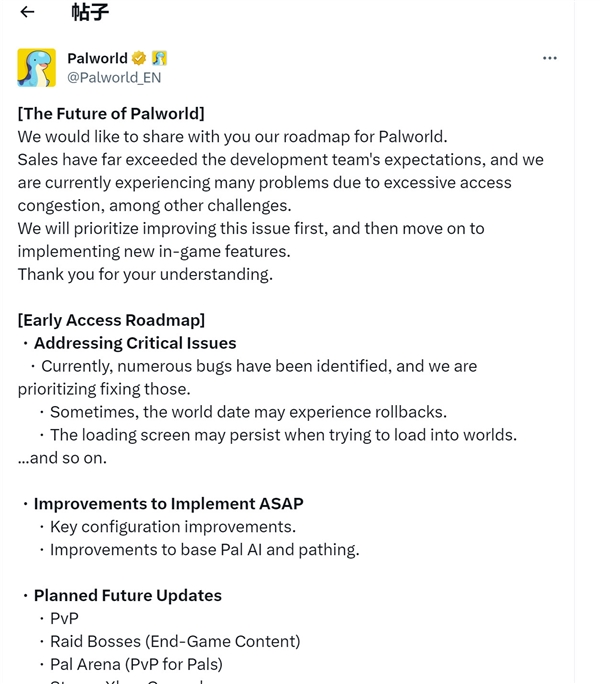Click the [The Future of Palworld] heading

pyautogui.click(x=111, y=113)
